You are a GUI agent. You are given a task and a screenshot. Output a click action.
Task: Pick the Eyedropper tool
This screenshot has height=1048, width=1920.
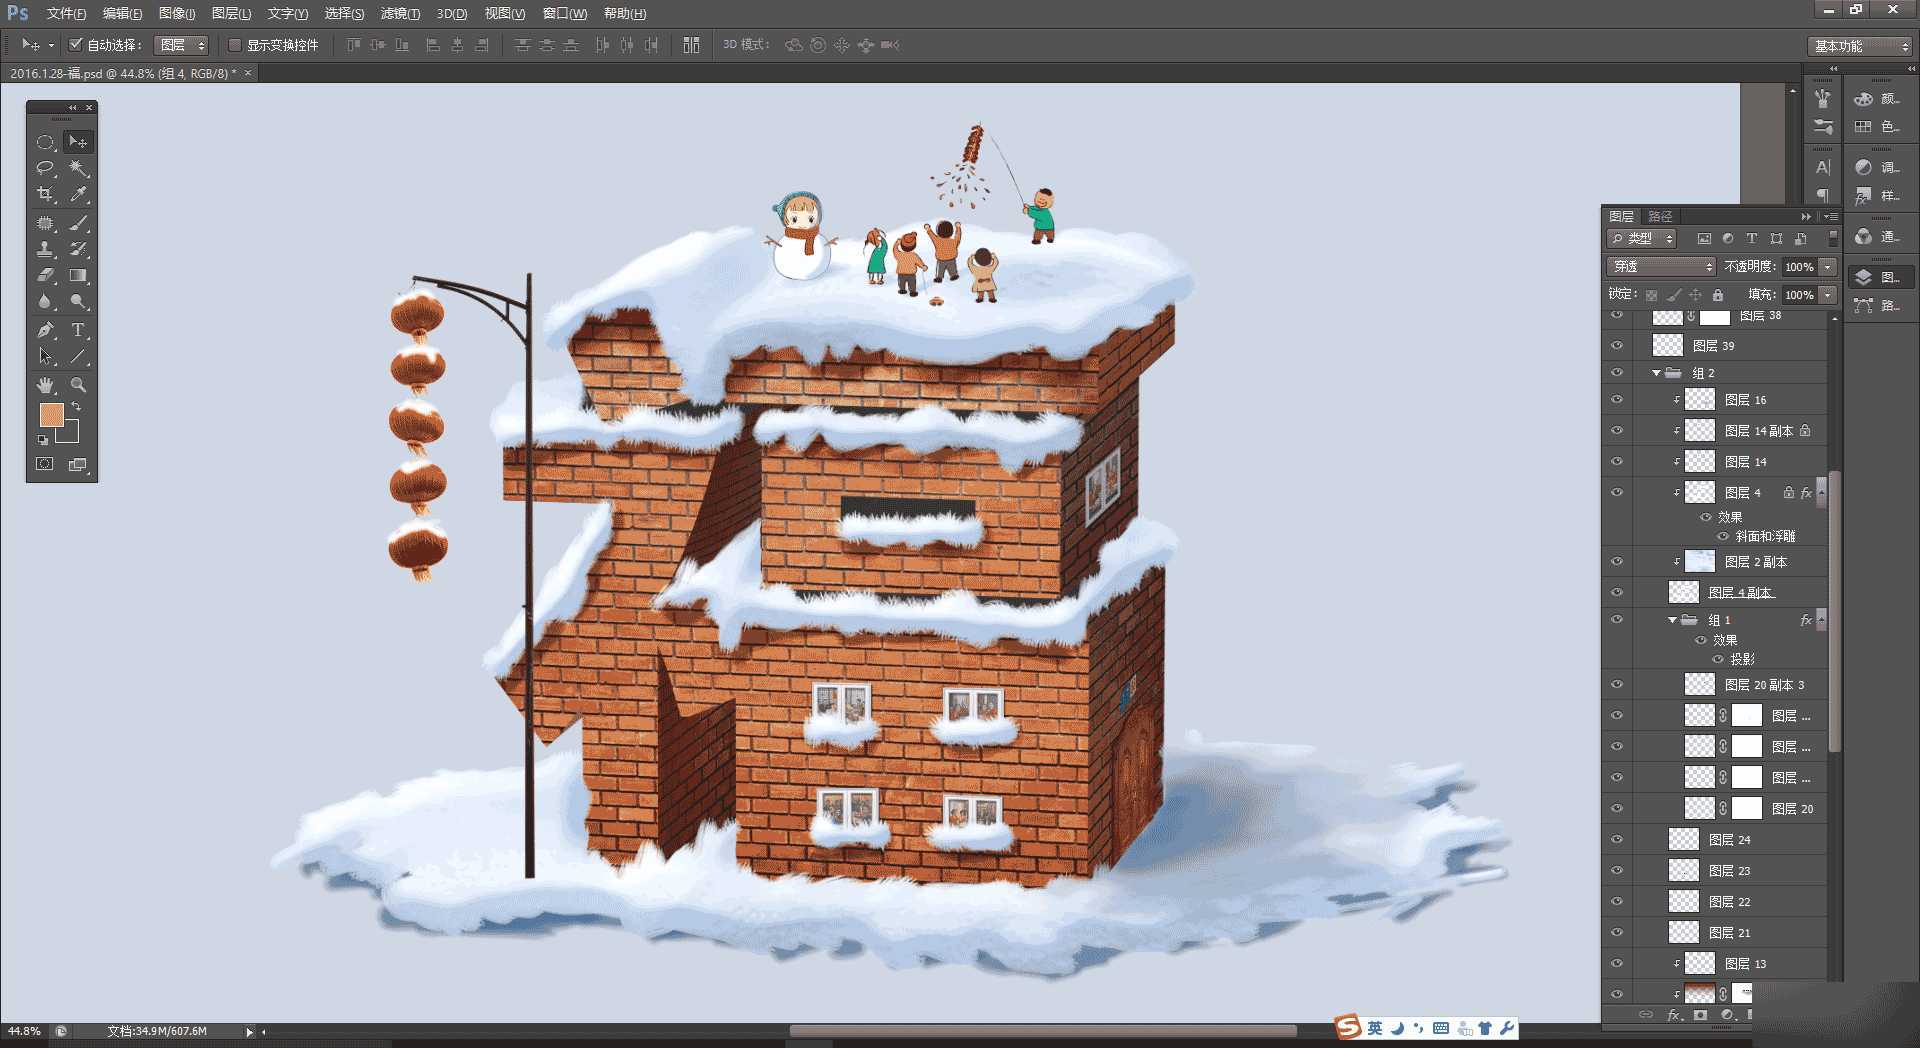coord(78,194)
